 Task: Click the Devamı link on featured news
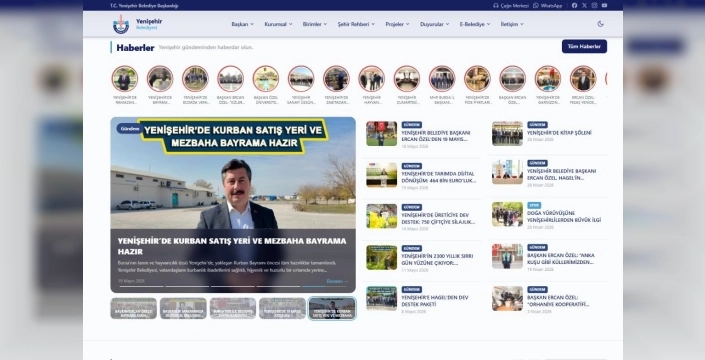point(337,281)
